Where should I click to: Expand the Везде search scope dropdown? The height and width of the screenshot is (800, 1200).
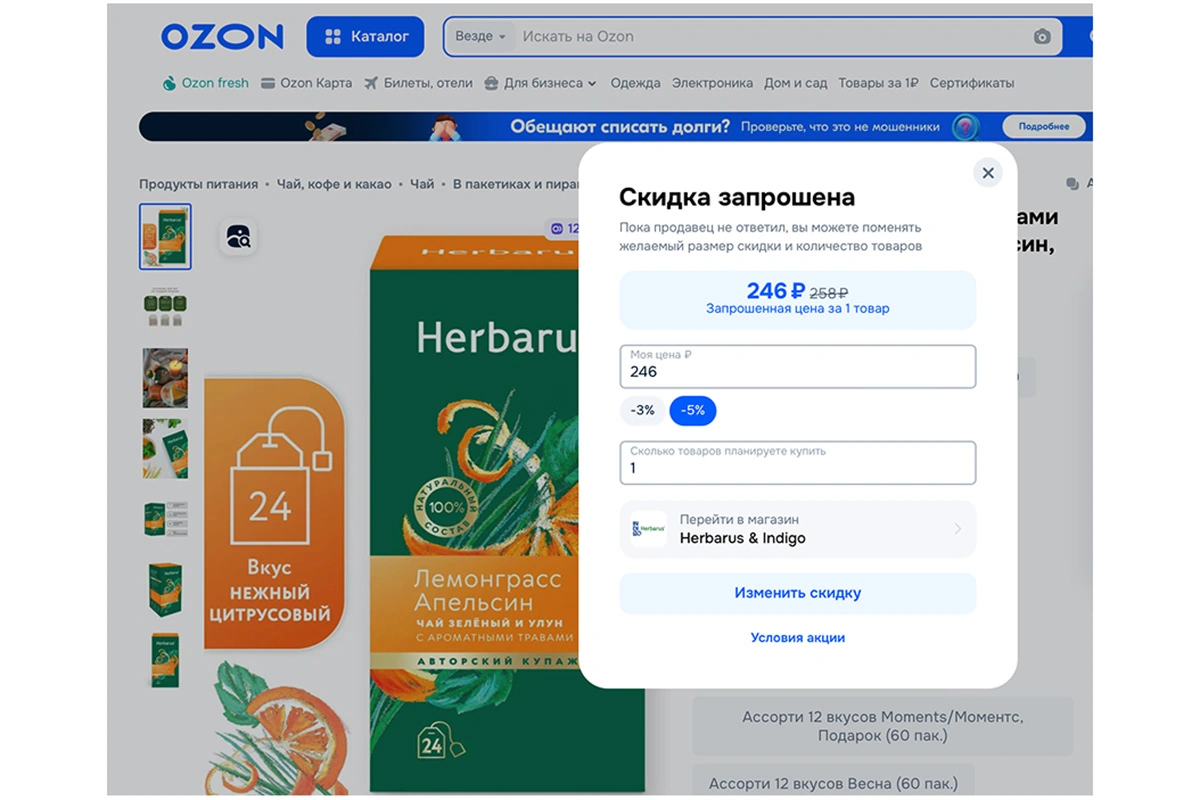(x=480, y=37)
